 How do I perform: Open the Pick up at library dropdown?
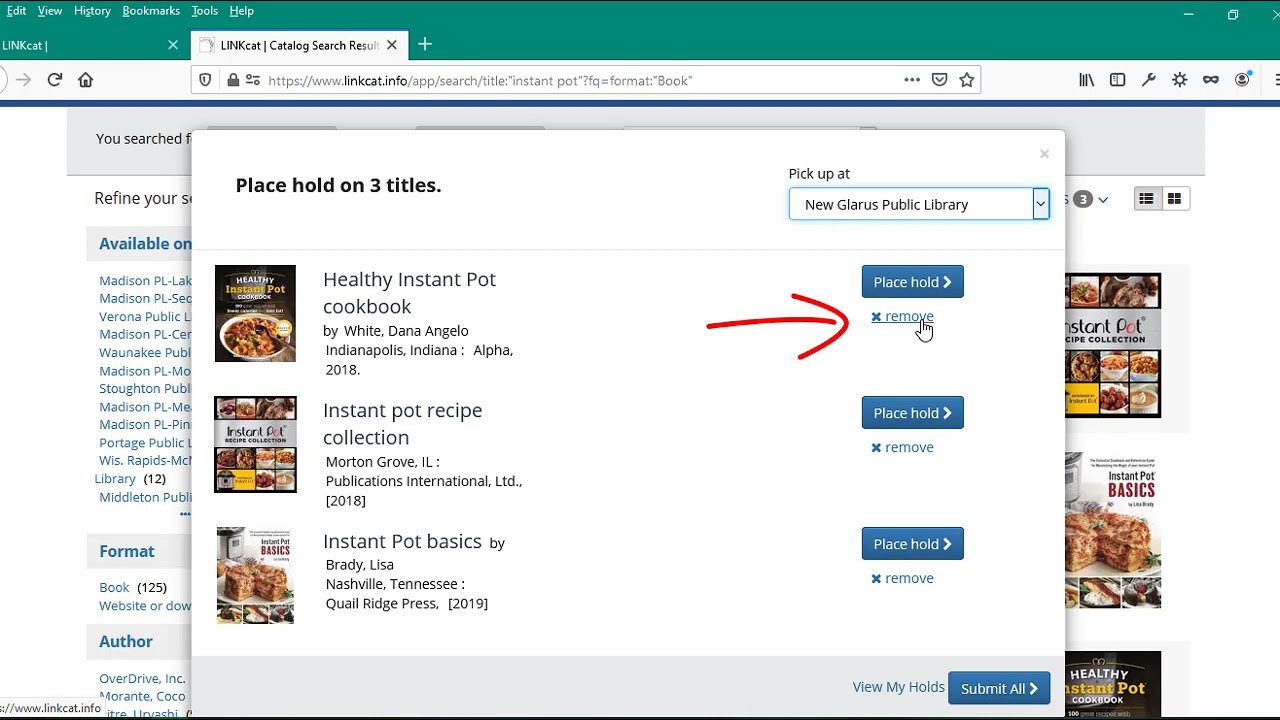[919, 204]
